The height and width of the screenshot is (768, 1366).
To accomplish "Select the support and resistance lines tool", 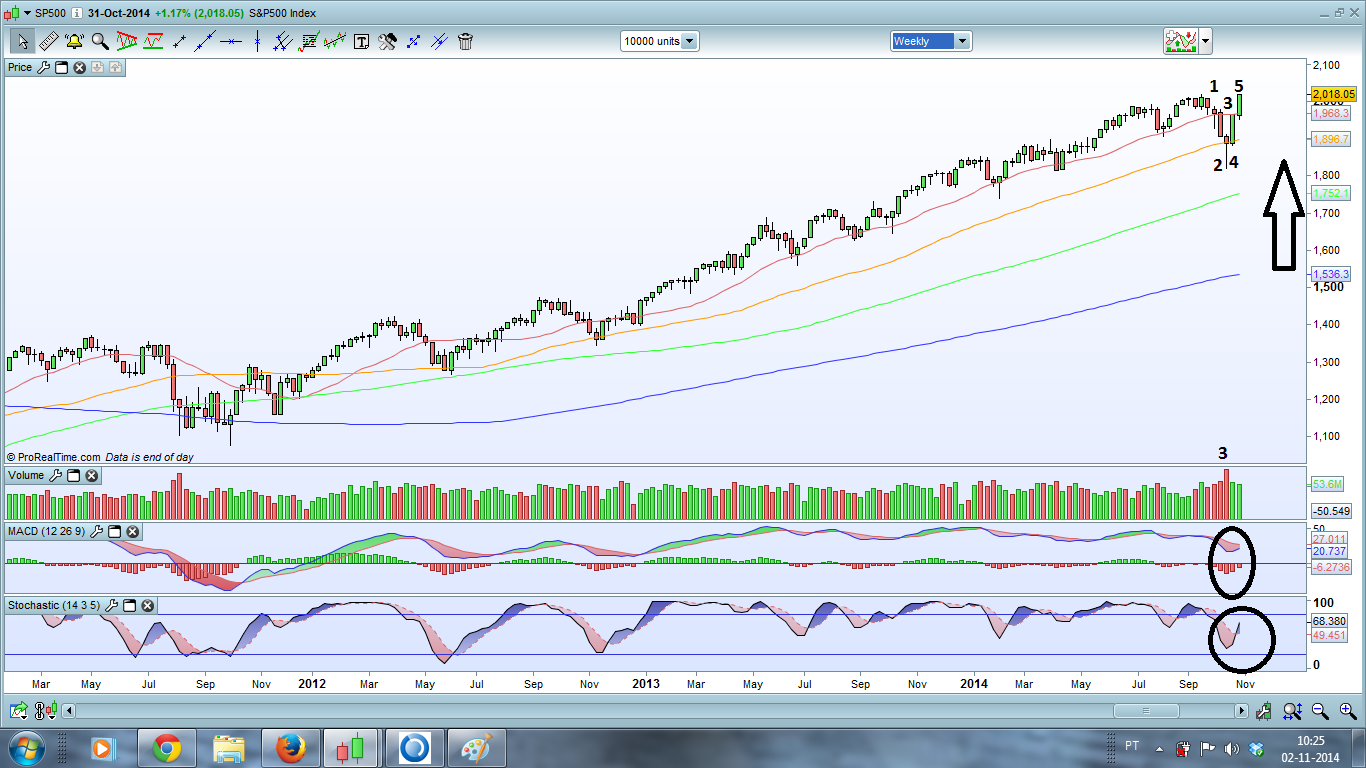I will 153,41.
